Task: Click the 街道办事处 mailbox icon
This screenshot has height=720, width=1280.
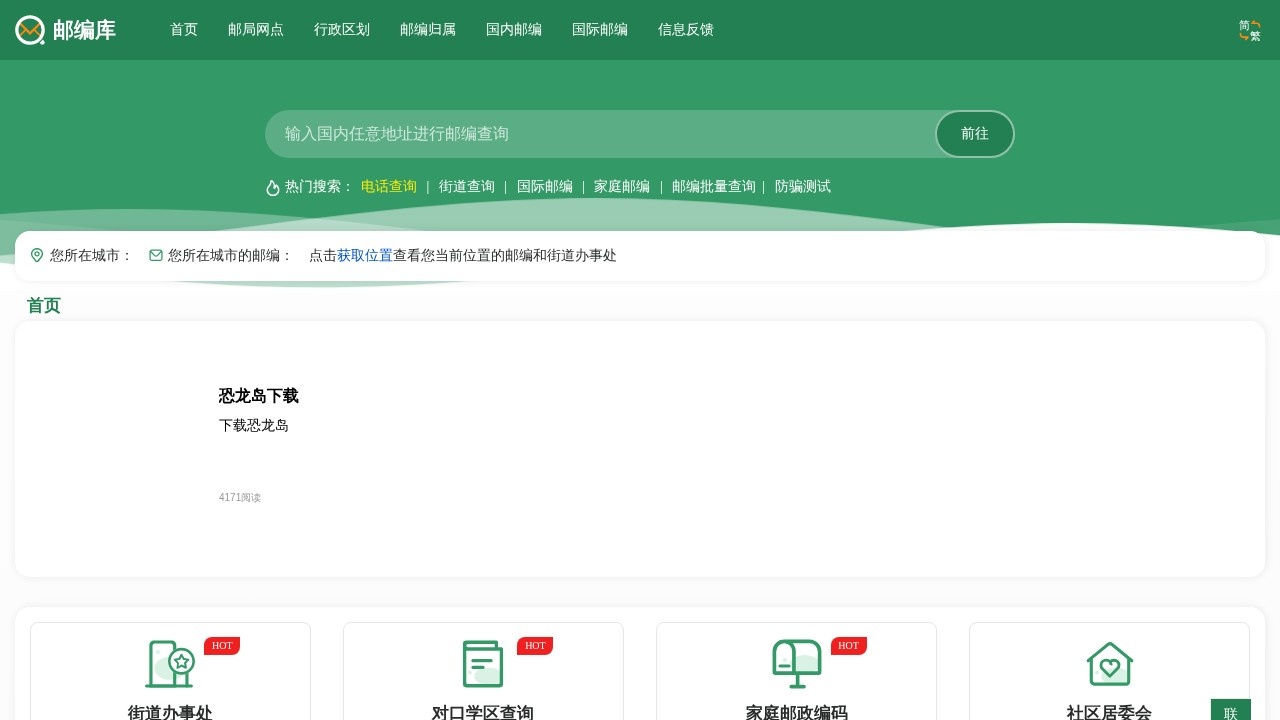Action: coord(170,664)
